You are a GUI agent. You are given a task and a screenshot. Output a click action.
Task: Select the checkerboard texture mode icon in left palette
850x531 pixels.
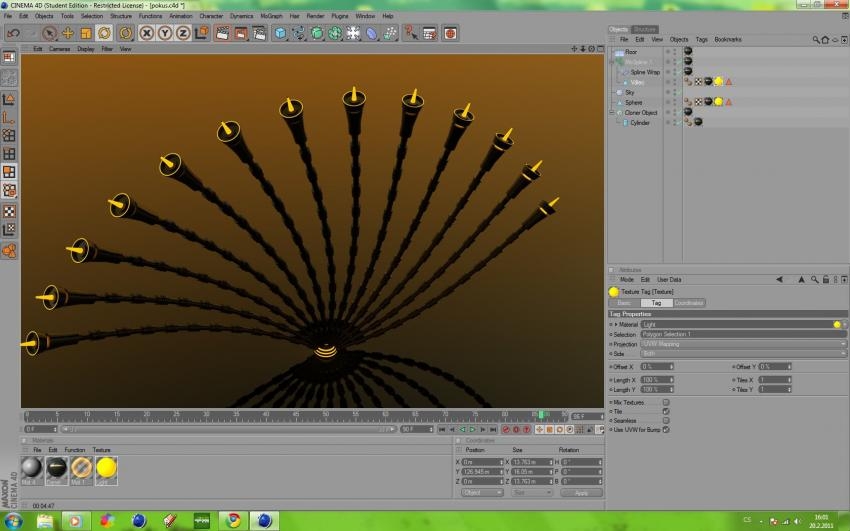9,211
